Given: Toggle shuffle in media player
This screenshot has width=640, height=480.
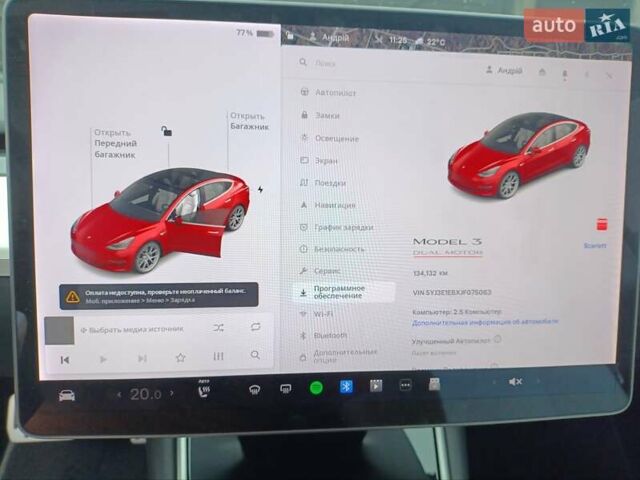Looking at the screenshot, I should coord(218,328).
